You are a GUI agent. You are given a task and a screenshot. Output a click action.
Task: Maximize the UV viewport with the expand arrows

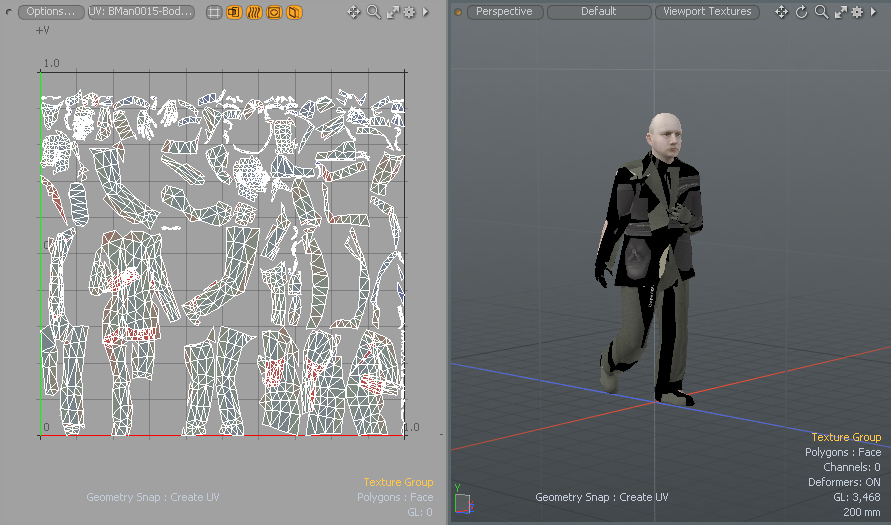(x=392, y=12)
